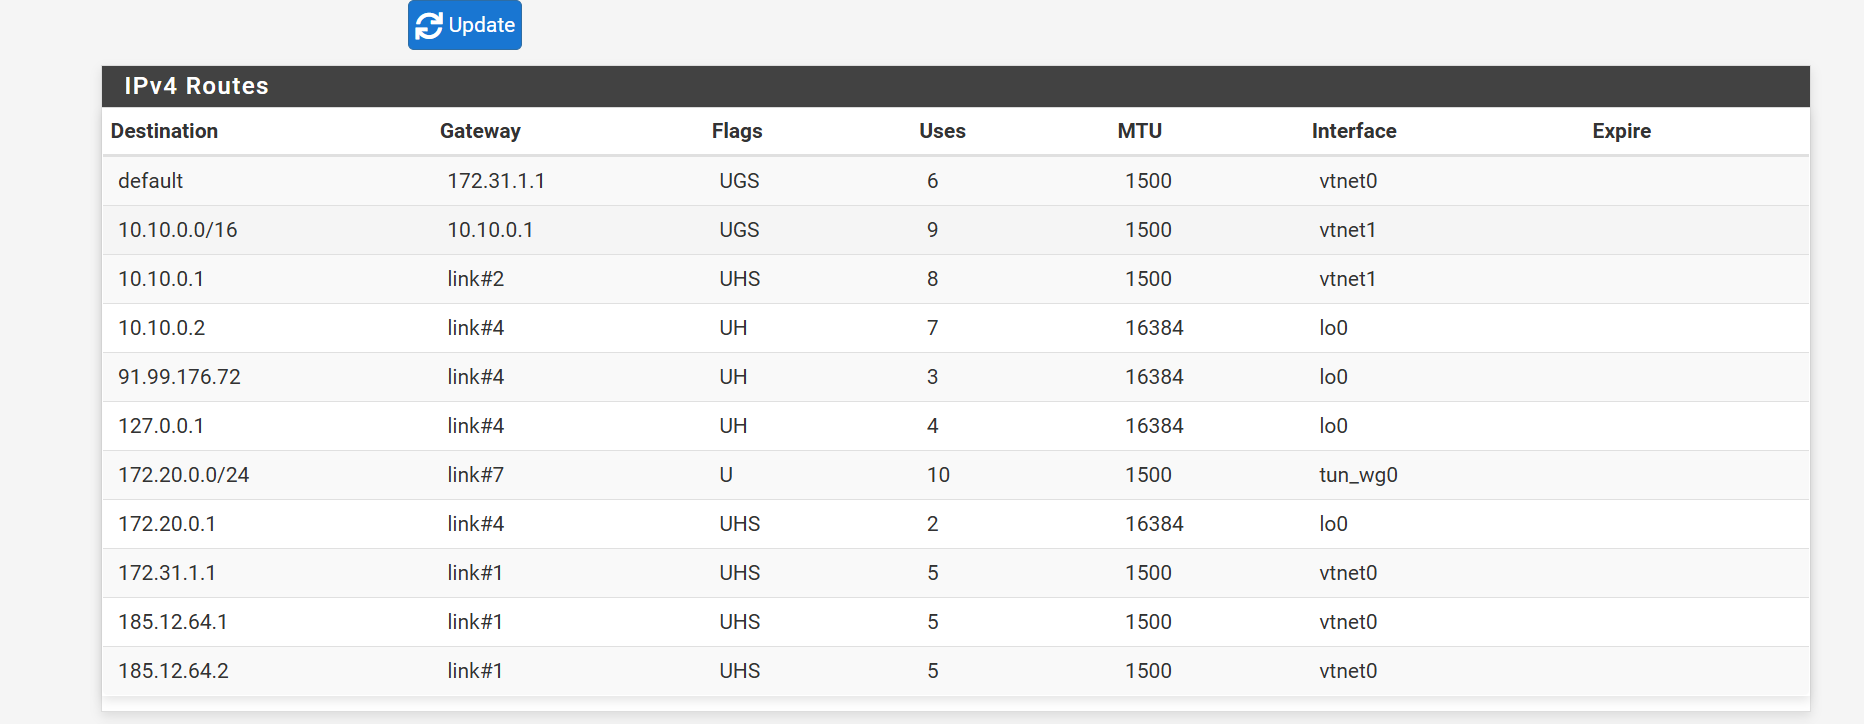
Task: Click destination 172.20.0.0/24
Action: (183, 475)
